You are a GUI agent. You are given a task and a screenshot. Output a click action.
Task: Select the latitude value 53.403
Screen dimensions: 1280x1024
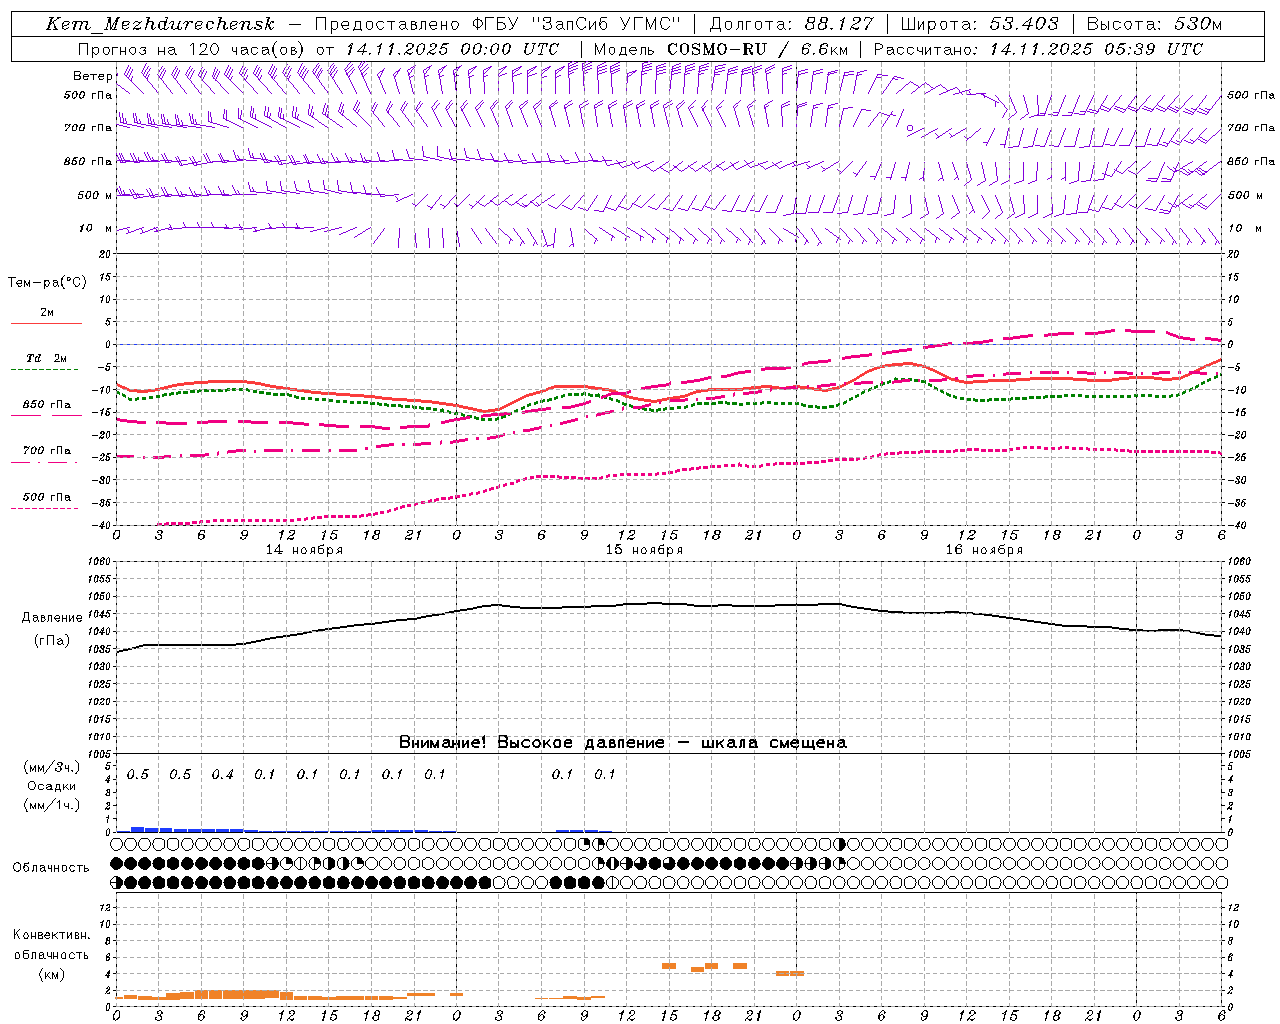tap(1024, 24)
